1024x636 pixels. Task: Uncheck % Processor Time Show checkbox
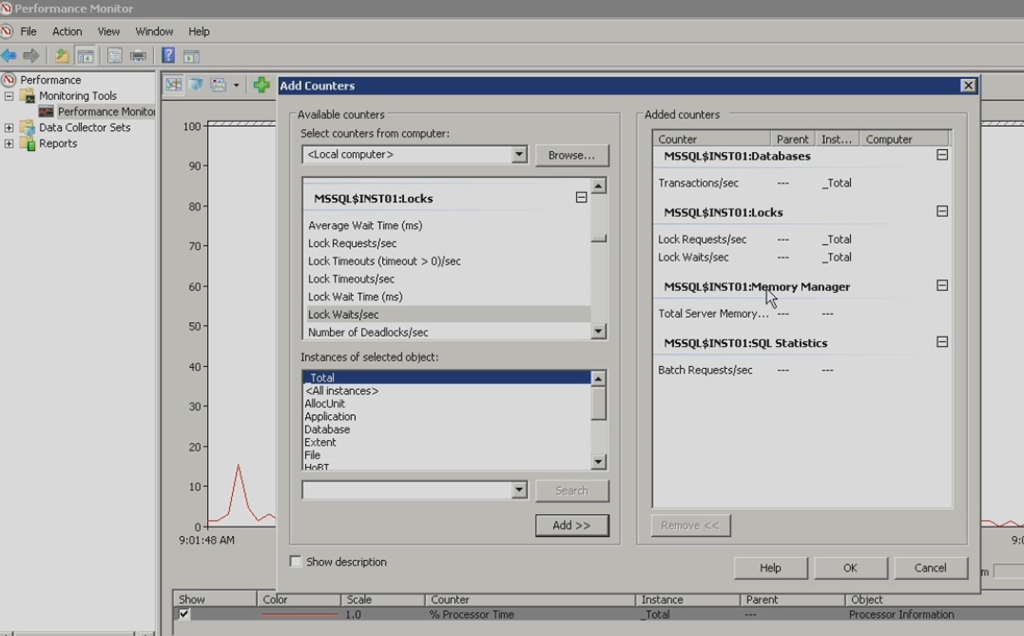[184, 614]
